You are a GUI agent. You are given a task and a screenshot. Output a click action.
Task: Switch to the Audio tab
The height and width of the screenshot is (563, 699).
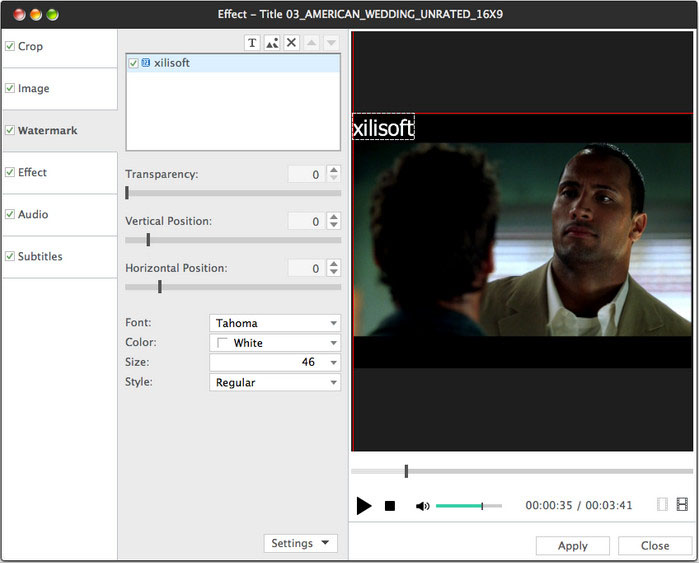(60, 215)
